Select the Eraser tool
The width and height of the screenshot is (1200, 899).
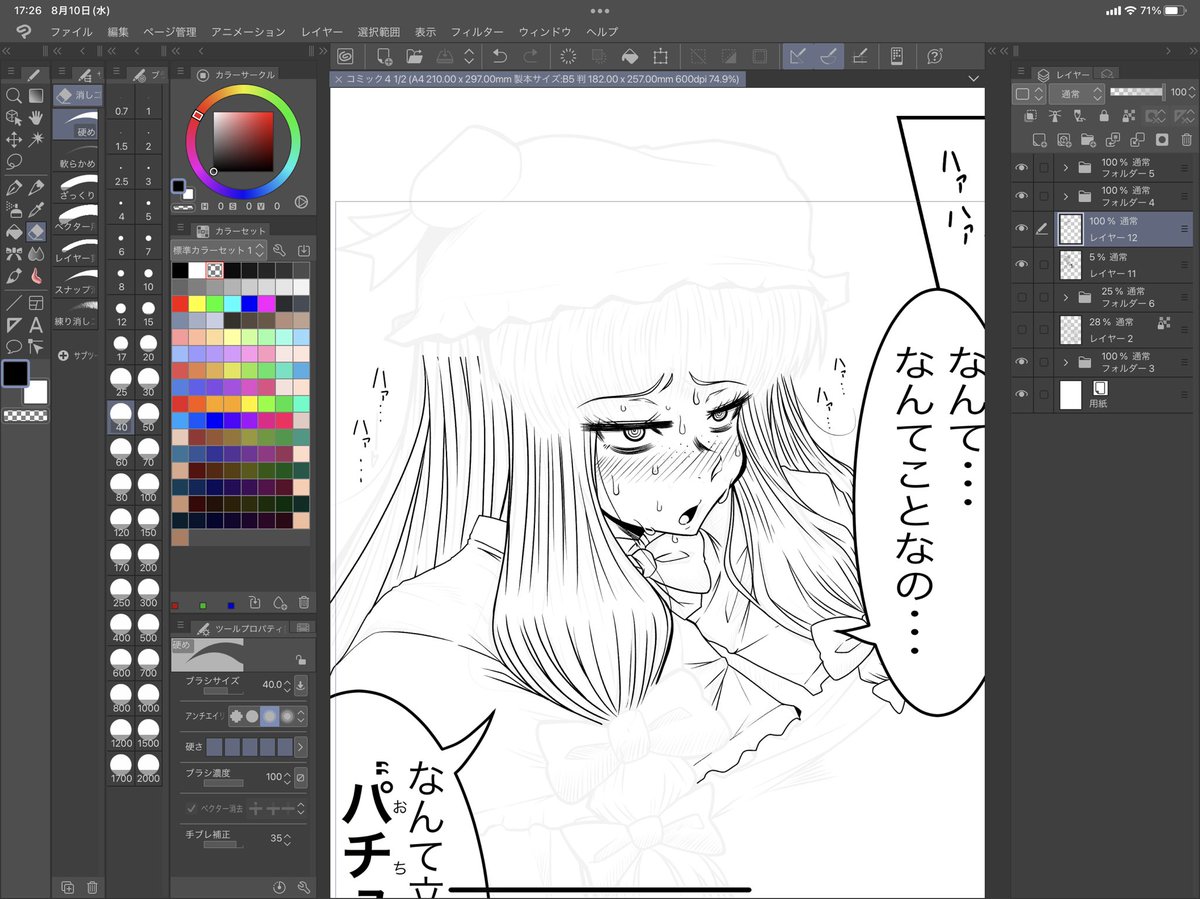tap(35, 230)
